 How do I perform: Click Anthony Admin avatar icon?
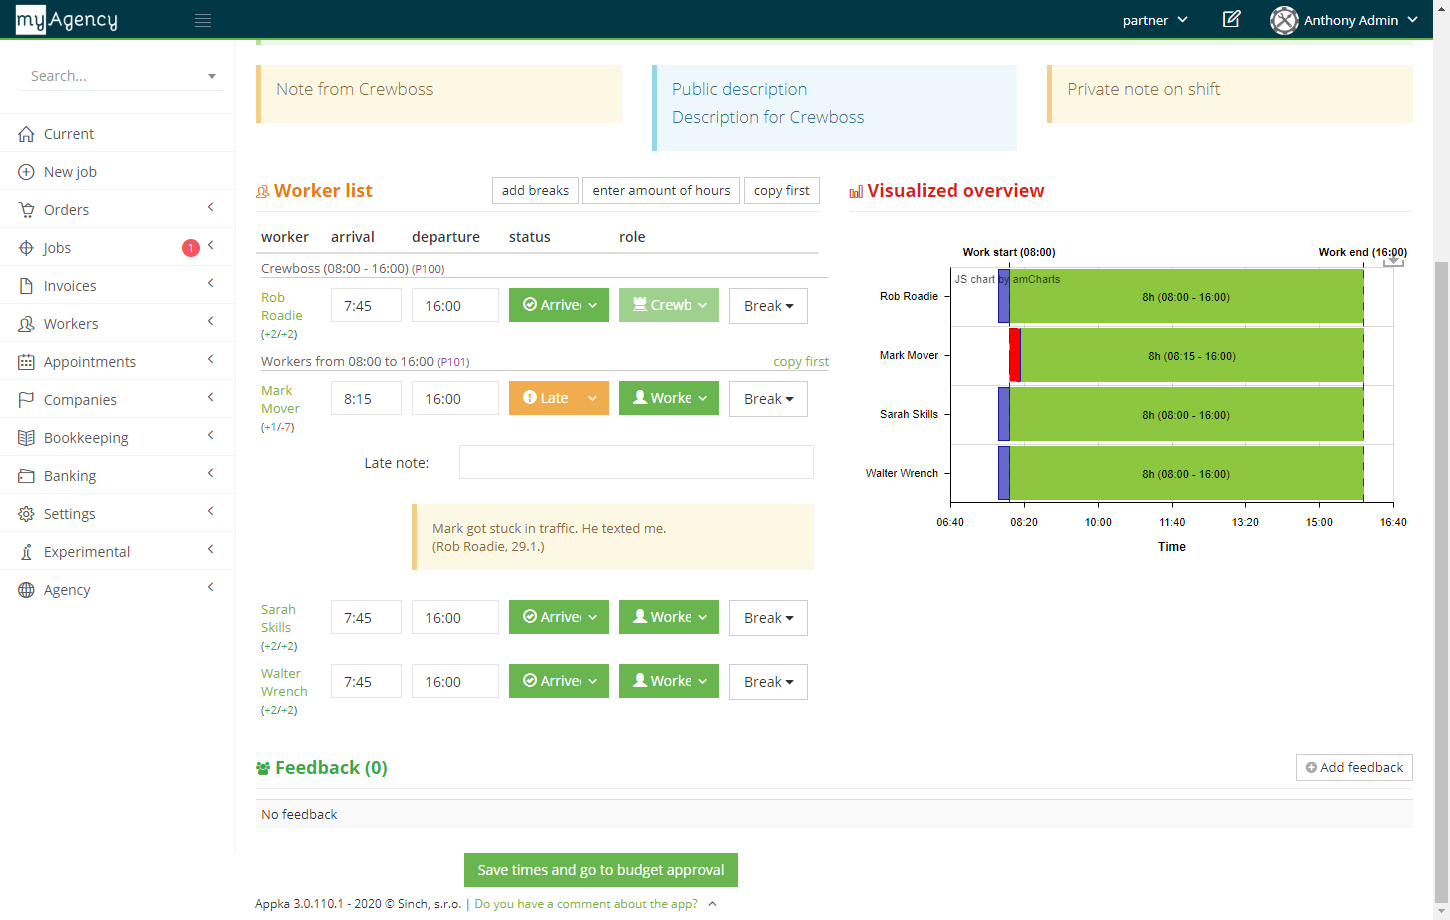(x=1284, y=20)
